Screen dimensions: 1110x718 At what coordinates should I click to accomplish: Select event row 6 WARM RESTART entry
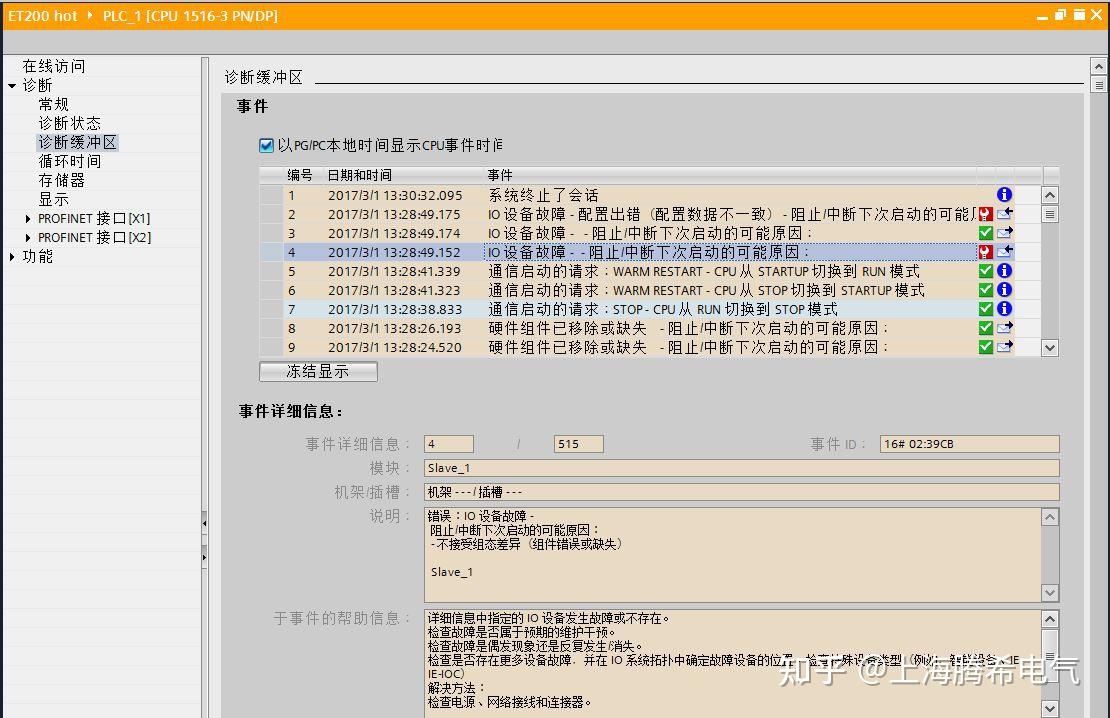pyautogui.click(x=636, y=290)
